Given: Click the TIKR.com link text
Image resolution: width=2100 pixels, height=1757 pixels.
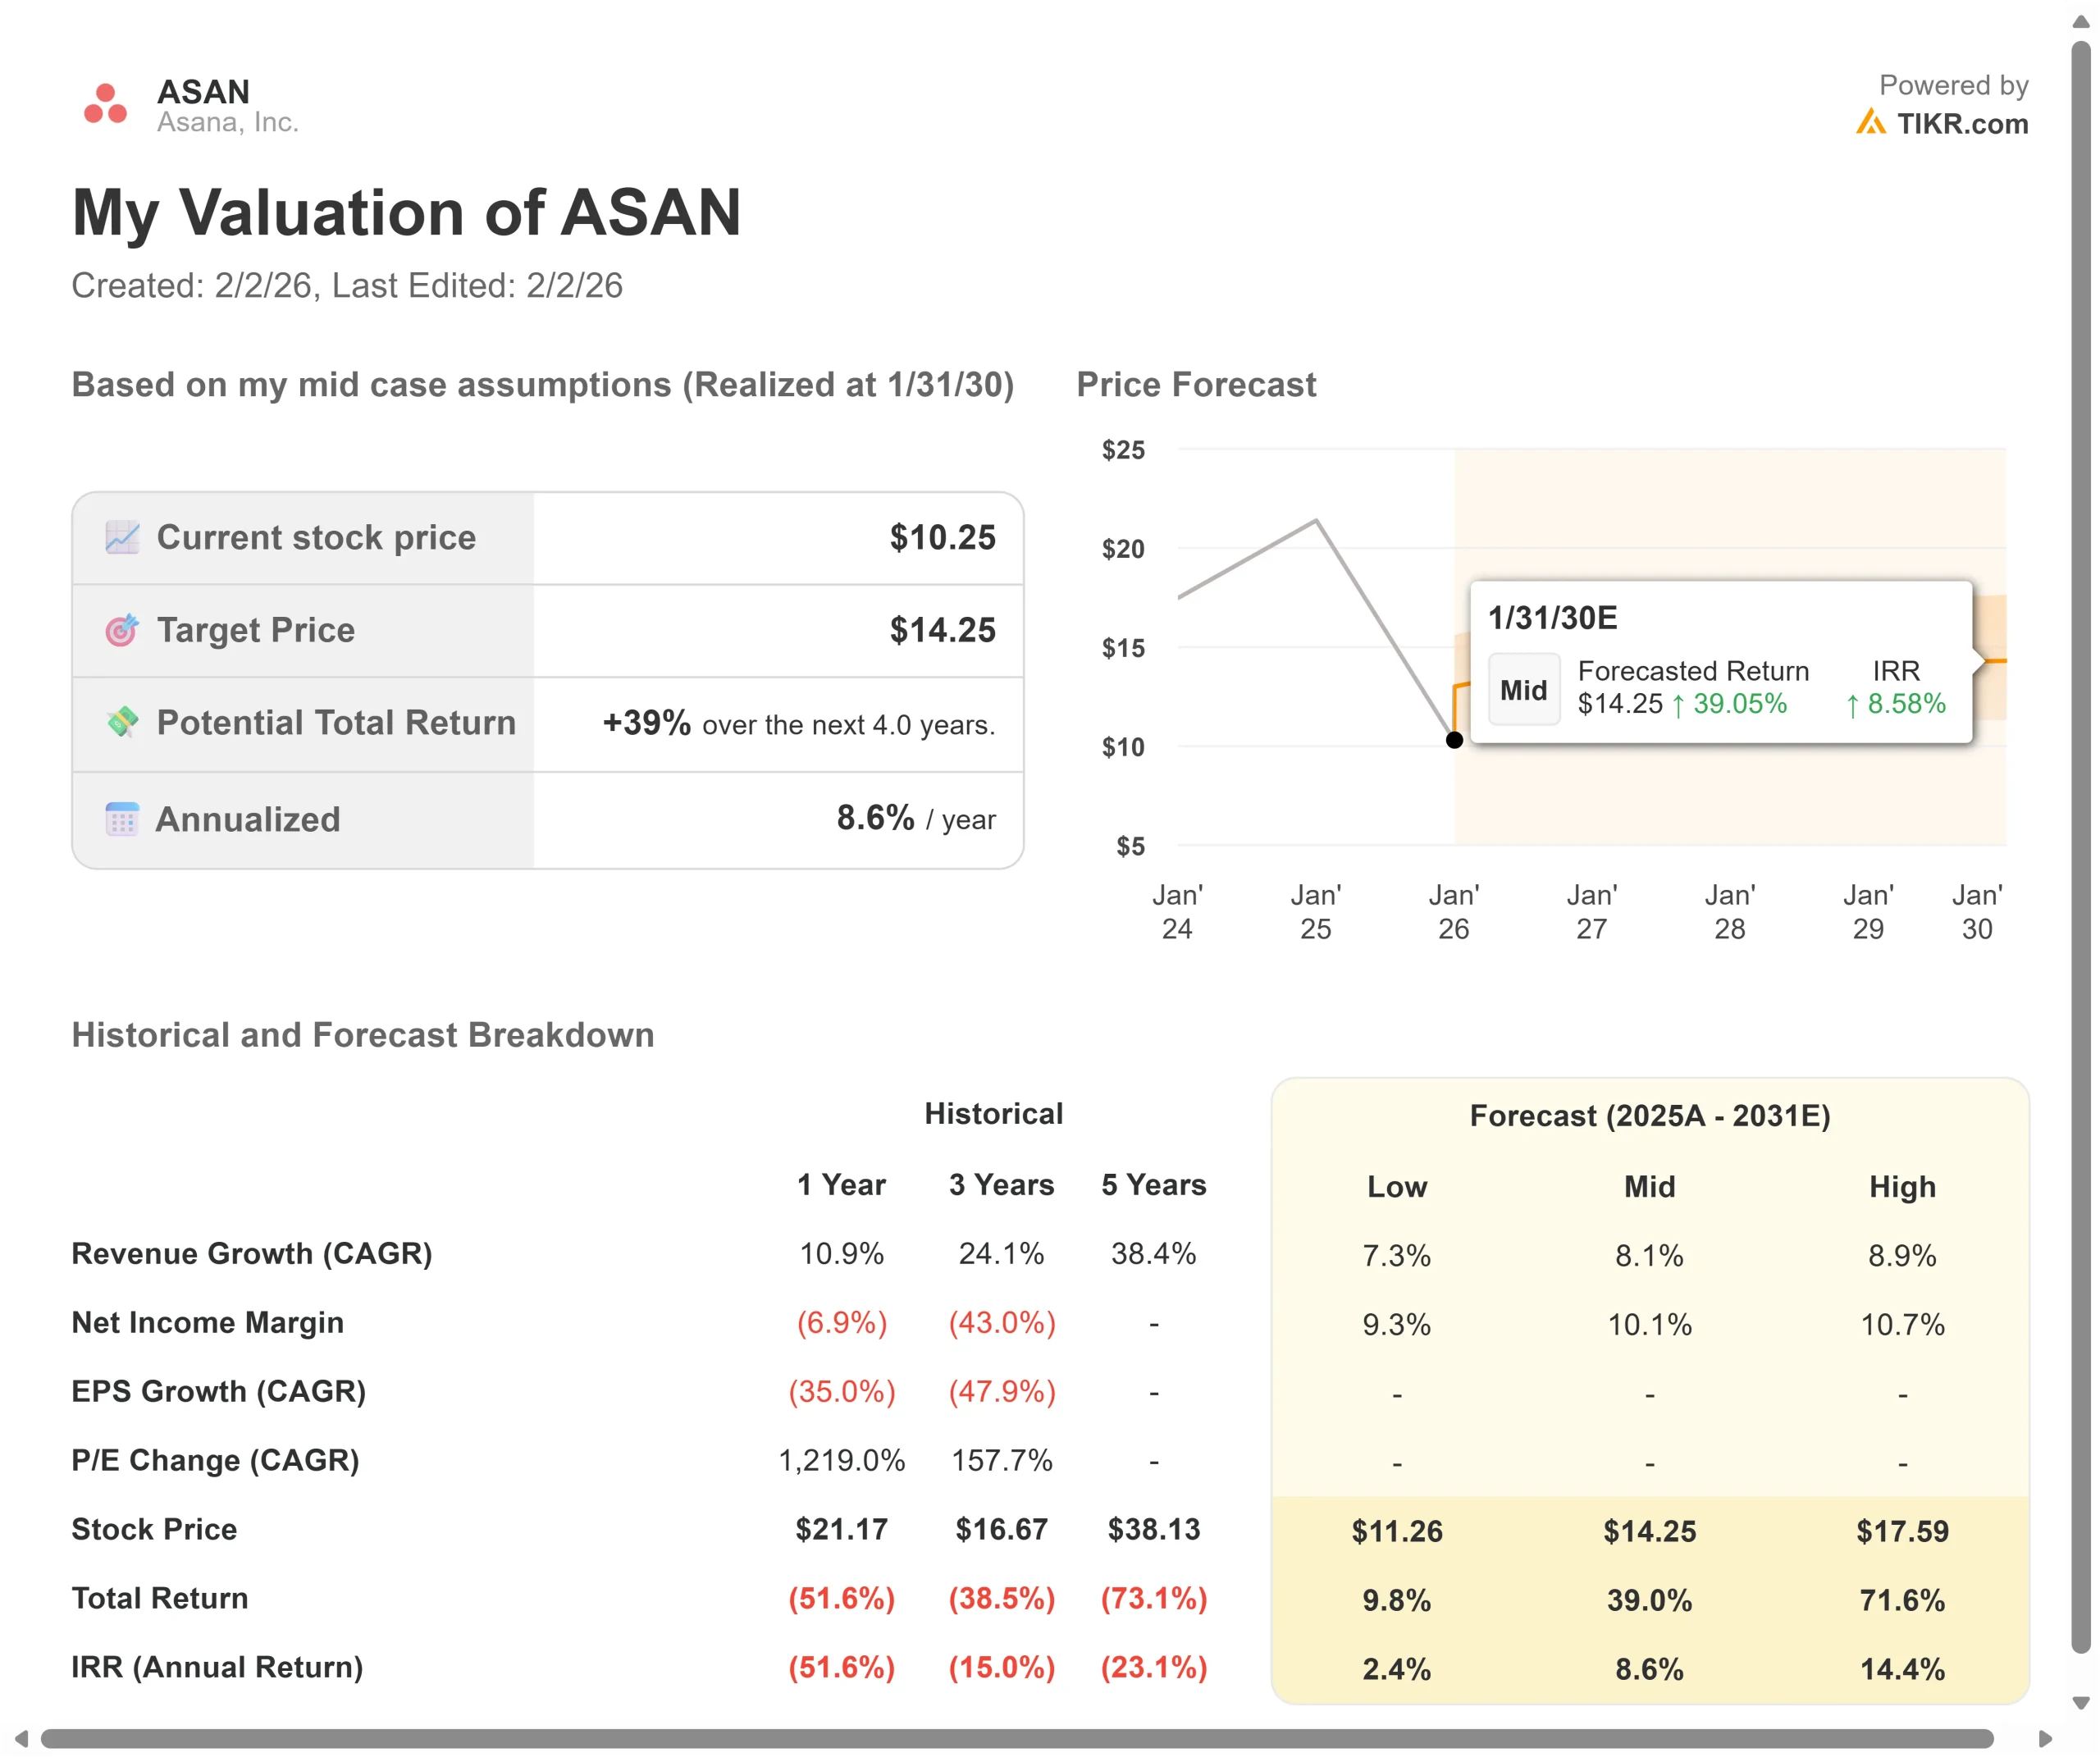Looking at the screenshot, I should (1962, 124).
